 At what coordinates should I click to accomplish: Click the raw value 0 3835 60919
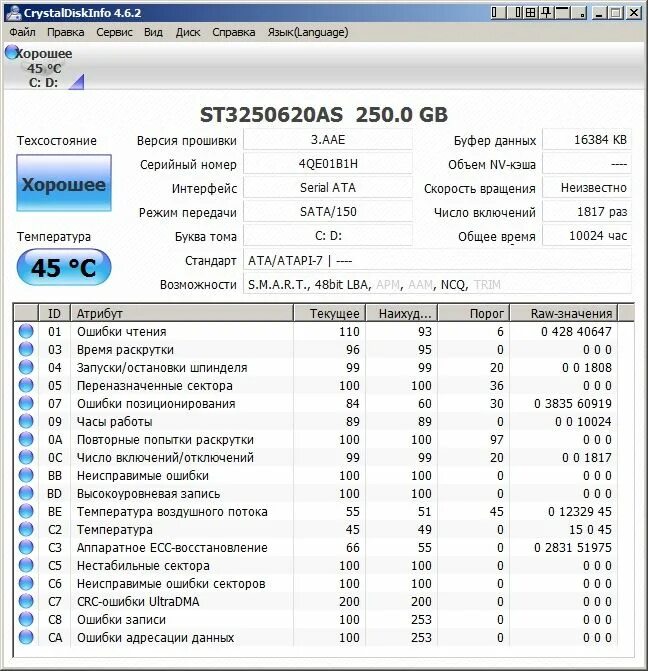click(x=573, y=403)
